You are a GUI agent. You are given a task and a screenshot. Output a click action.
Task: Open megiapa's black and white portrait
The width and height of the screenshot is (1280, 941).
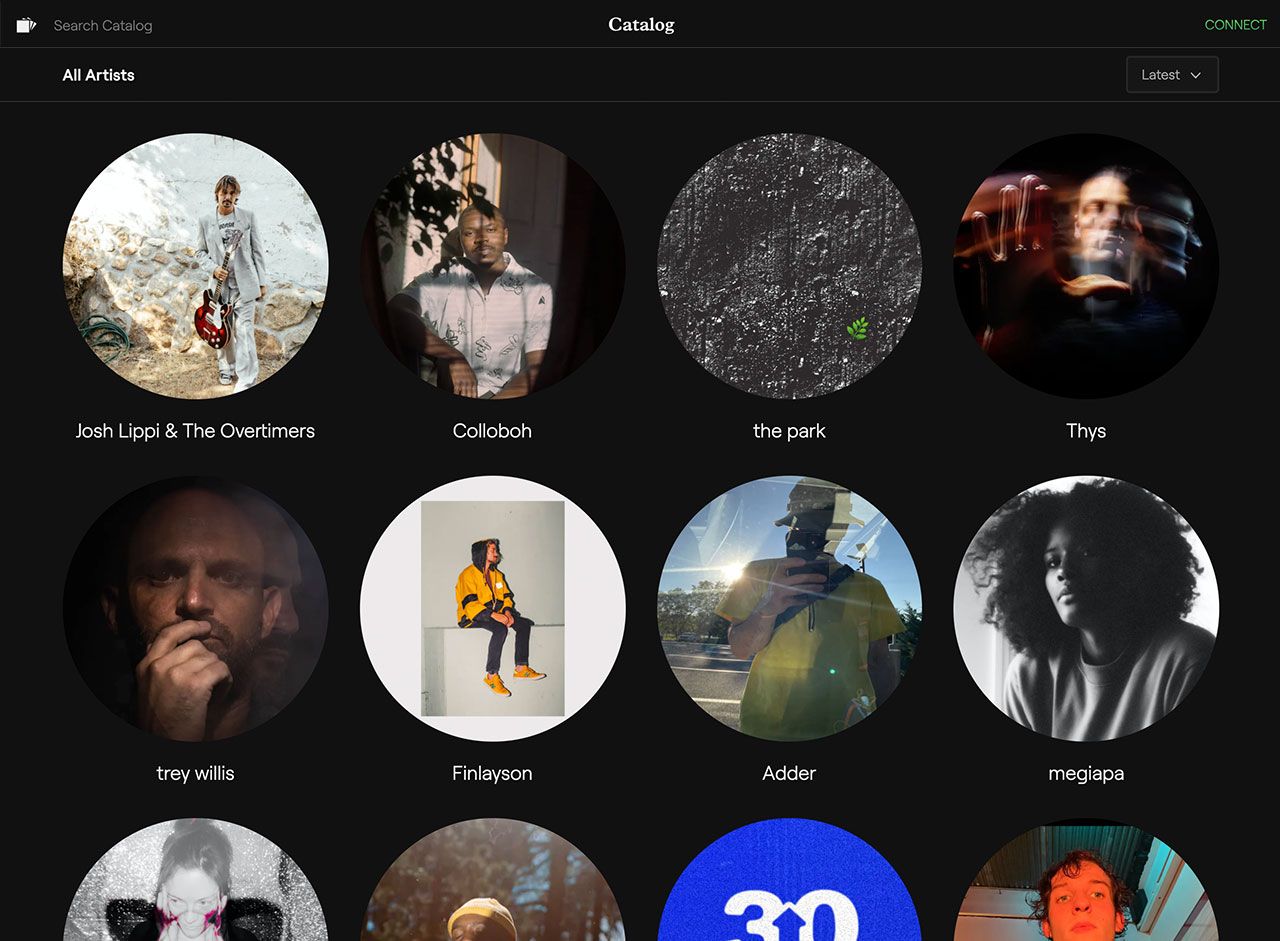1086,608
